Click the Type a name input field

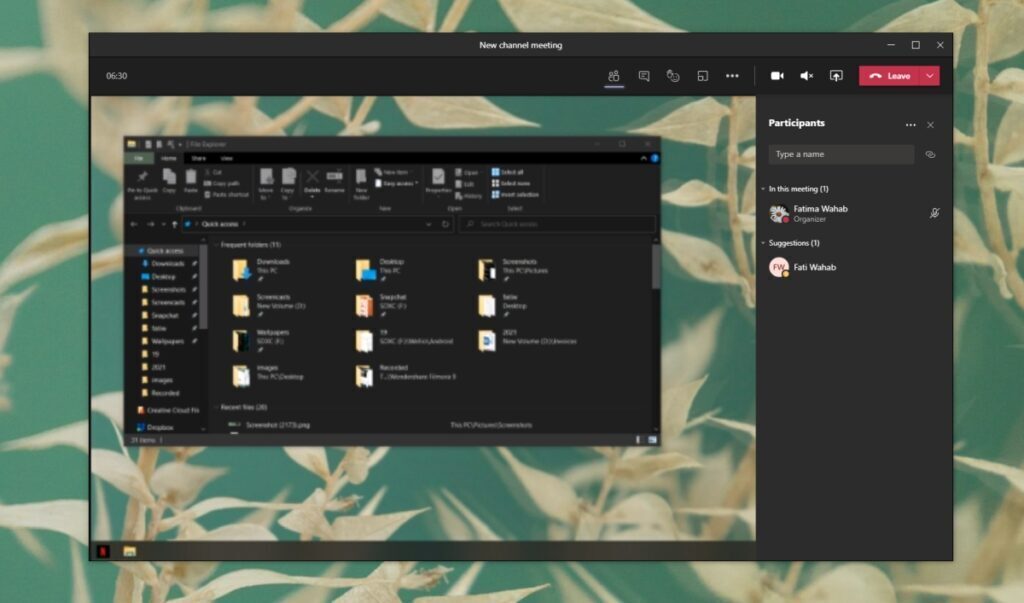click(x=840, y=154)
